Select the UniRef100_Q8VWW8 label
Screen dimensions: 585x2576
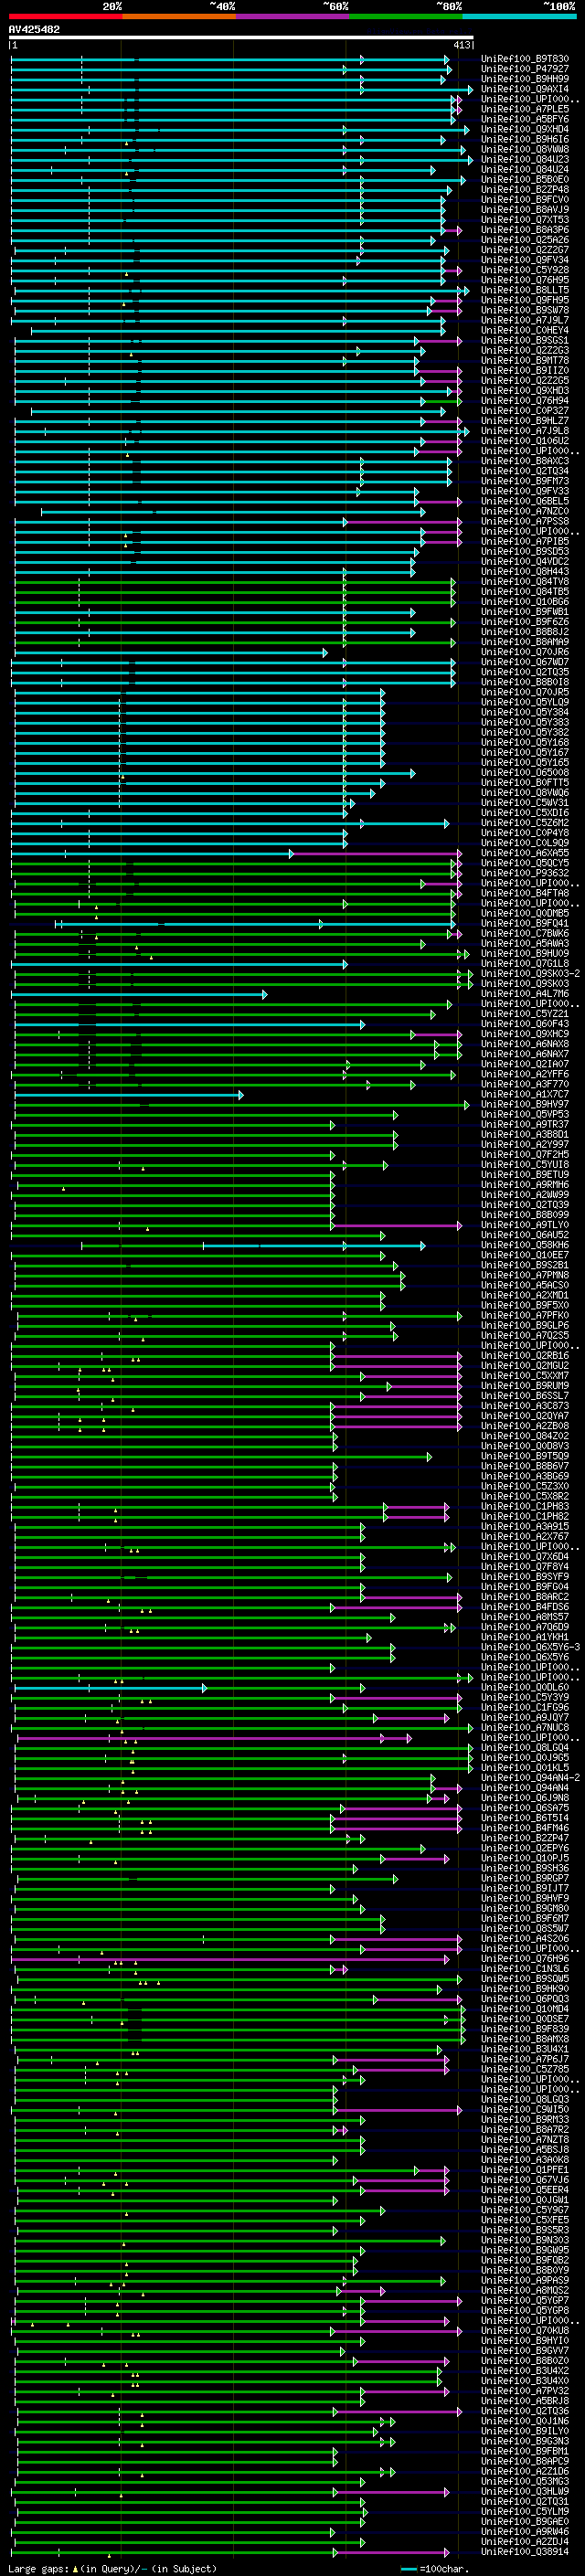pyautogui.click(x=525, y=149)
